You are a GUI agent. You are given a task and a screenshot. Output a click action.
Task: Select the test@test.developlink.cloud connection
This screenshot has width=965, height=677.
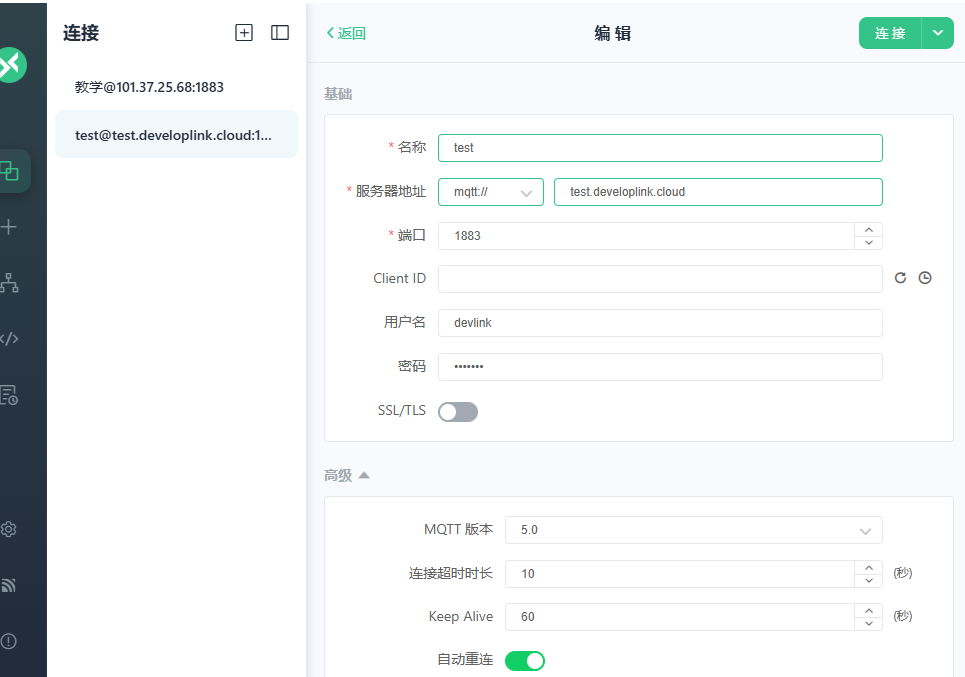[x=176, y=135]
